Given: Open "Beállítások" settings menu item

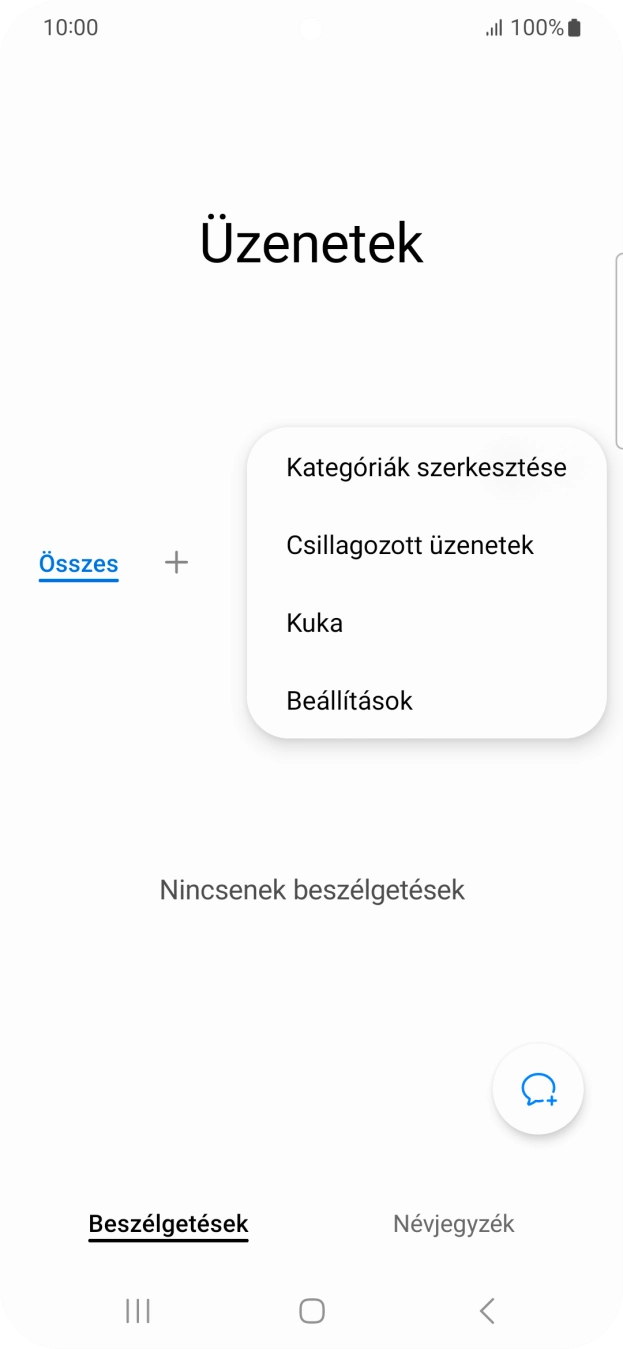Looking at the screenshot, I should click(x=348, y=700).
